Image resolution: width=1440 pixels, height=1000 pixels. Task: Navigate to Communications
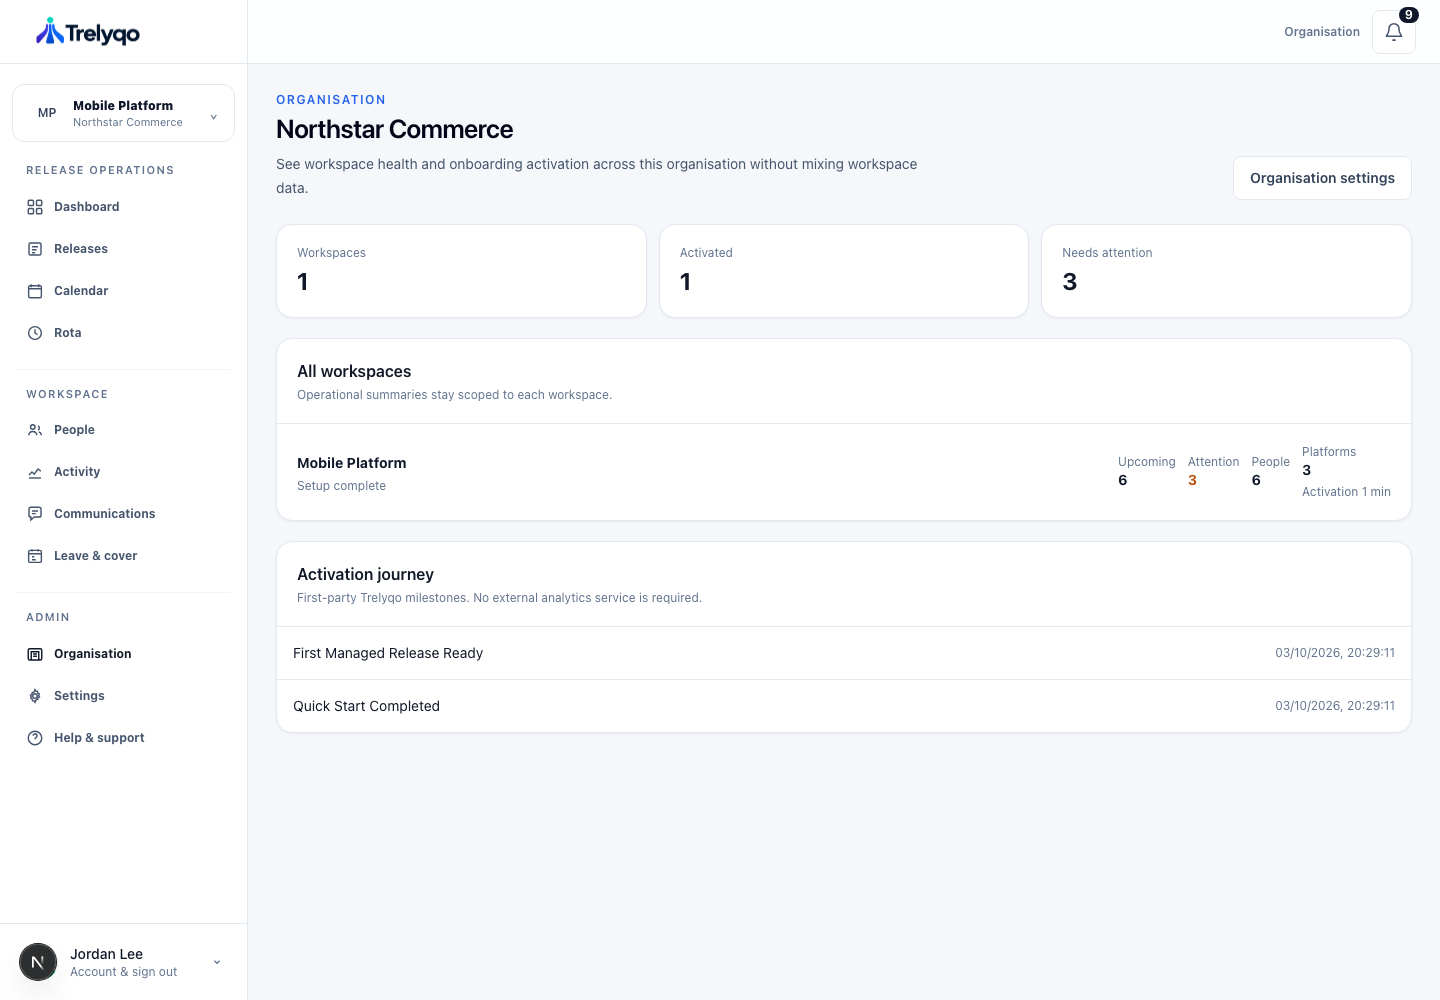(x=123, y=514)
